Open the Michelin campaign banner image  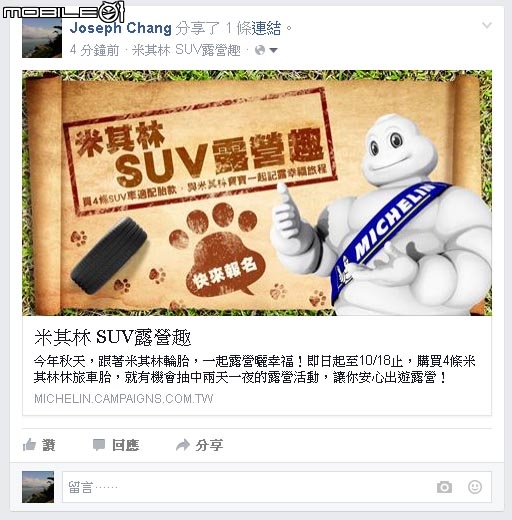[257, 193]
